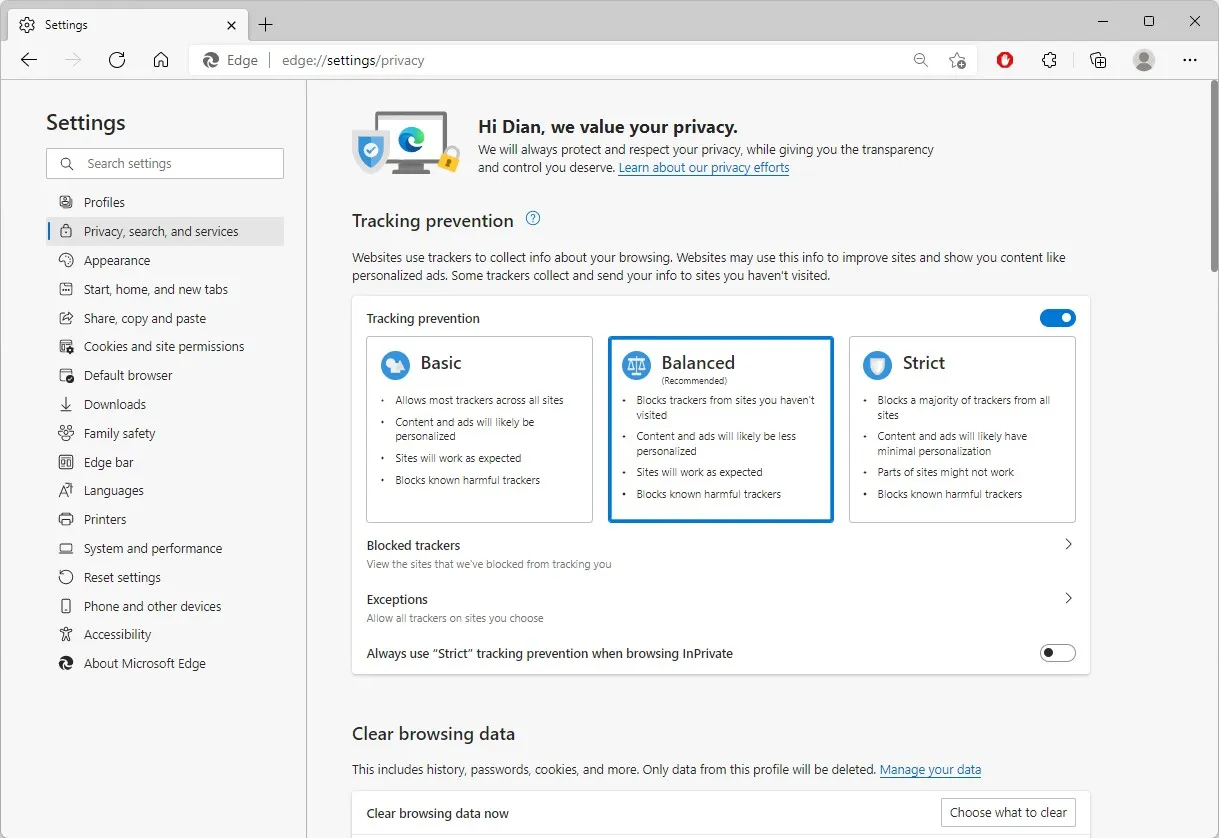The height and width of the screenshot is (838, 1219).
Task: Open Cookies and site permissions settings
Action: pos(164,347)
